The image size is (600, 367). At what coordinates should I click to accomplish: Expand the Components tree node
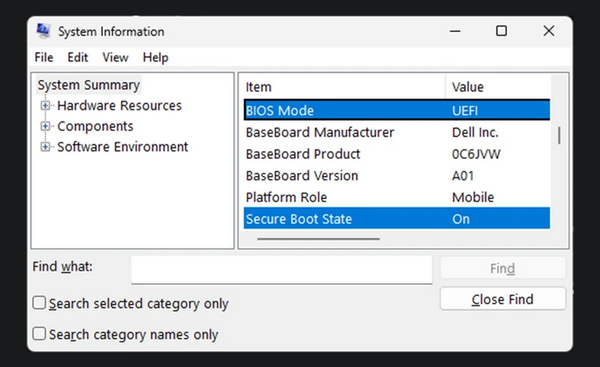[x=45, y=126]
